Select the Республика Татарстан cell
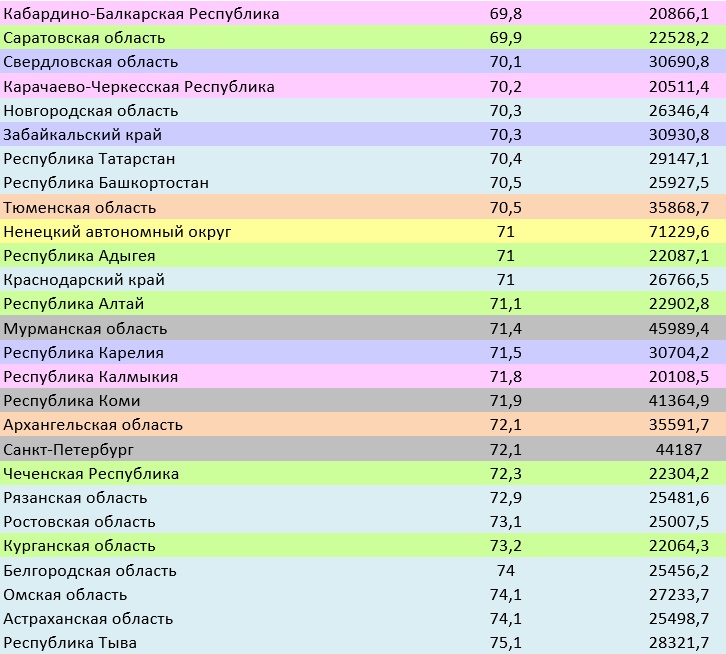Viewport: 726px width, 654px height. [90, 159]
